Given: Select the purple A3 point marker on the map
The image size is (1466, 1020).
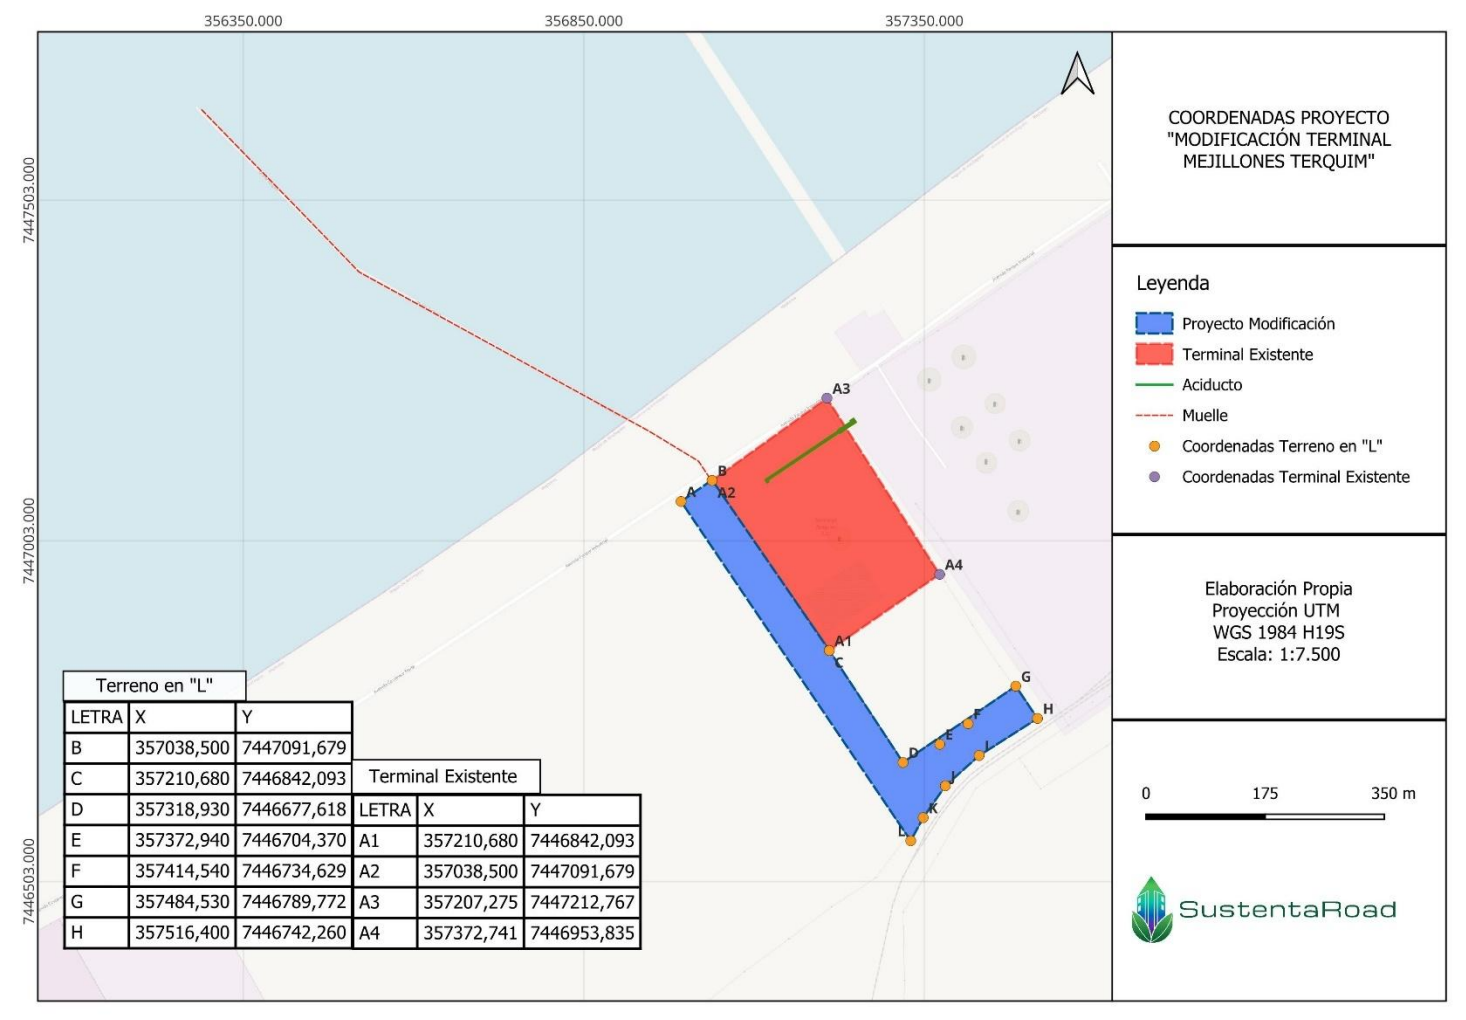Looking at the screenshot, I should click(x=827, y=399).
